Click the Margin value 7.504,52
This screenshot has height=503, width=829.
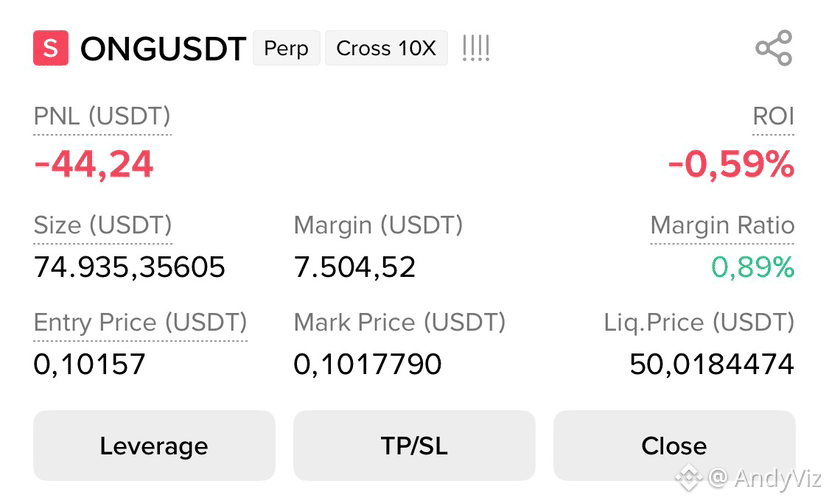354,267
